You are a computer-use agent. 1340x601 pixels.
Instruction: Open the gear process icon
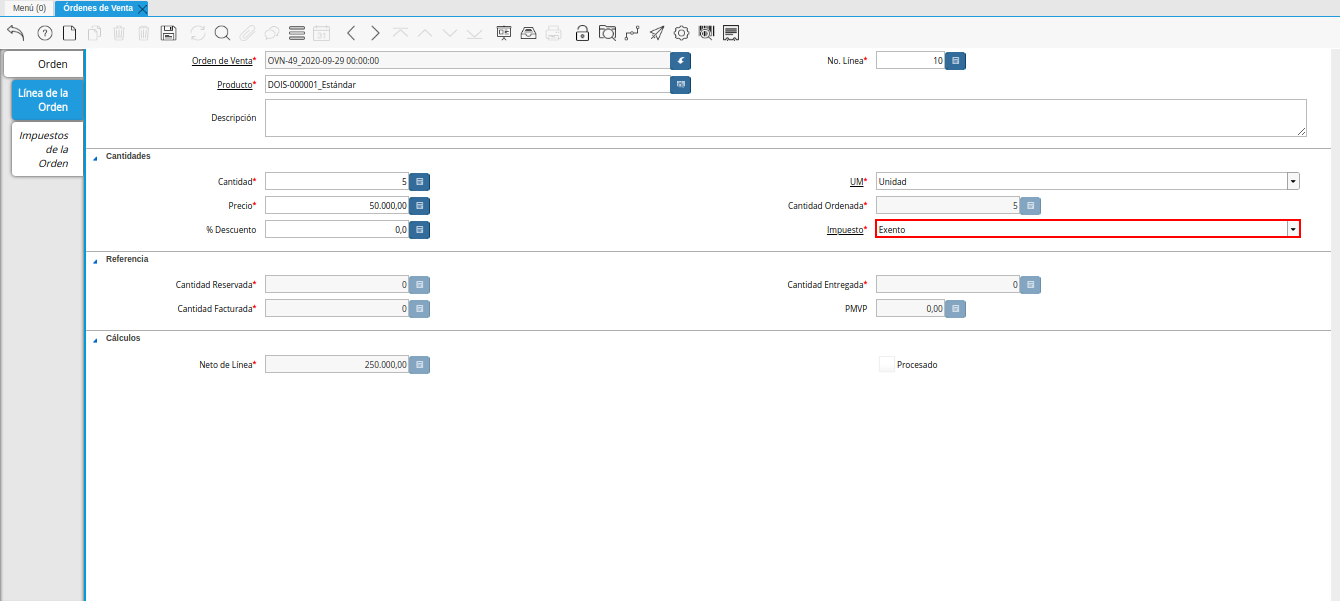(x=681, y=33)
